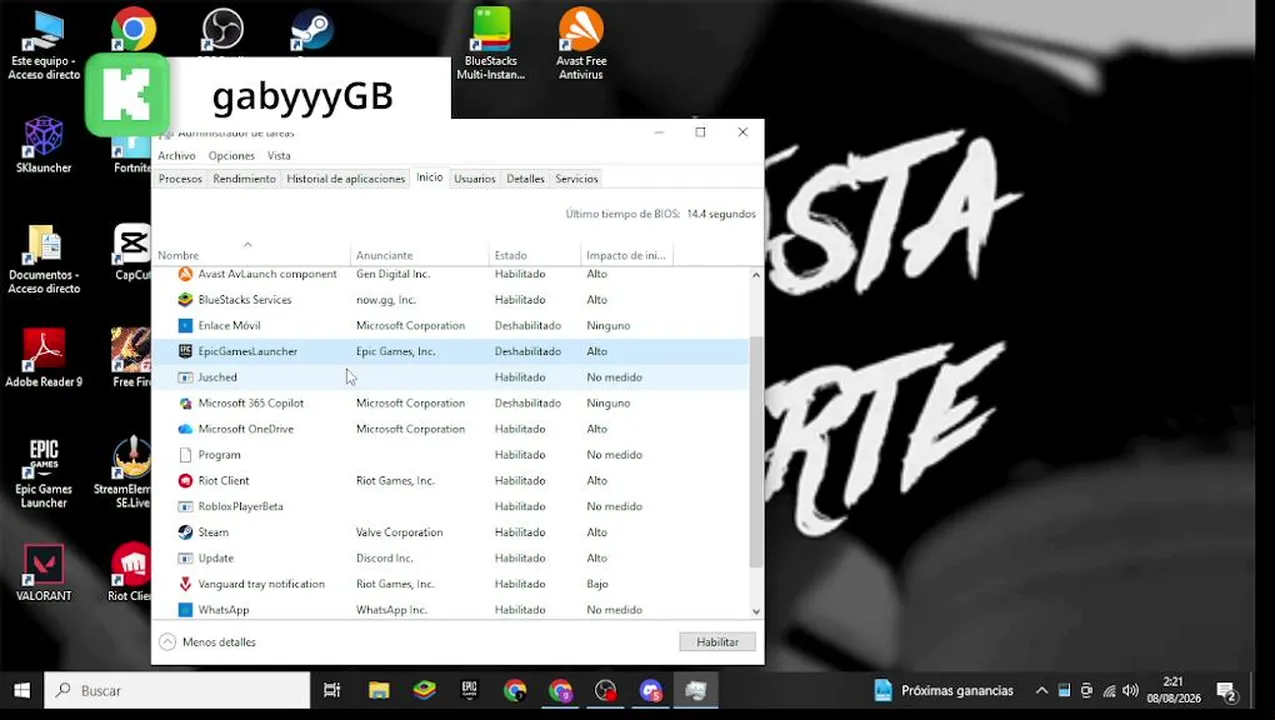Click the Próximas ganancias taskbar widget
The height and width of the screenshot is (720, 1275).
[x=943, y=690]
